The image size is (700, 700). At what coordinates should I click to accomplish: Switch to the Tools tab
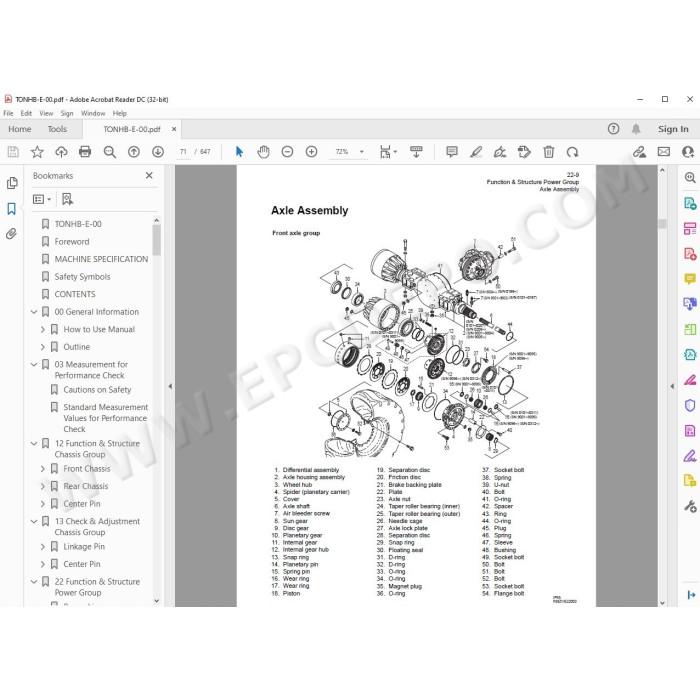click(x=57, y=129)
